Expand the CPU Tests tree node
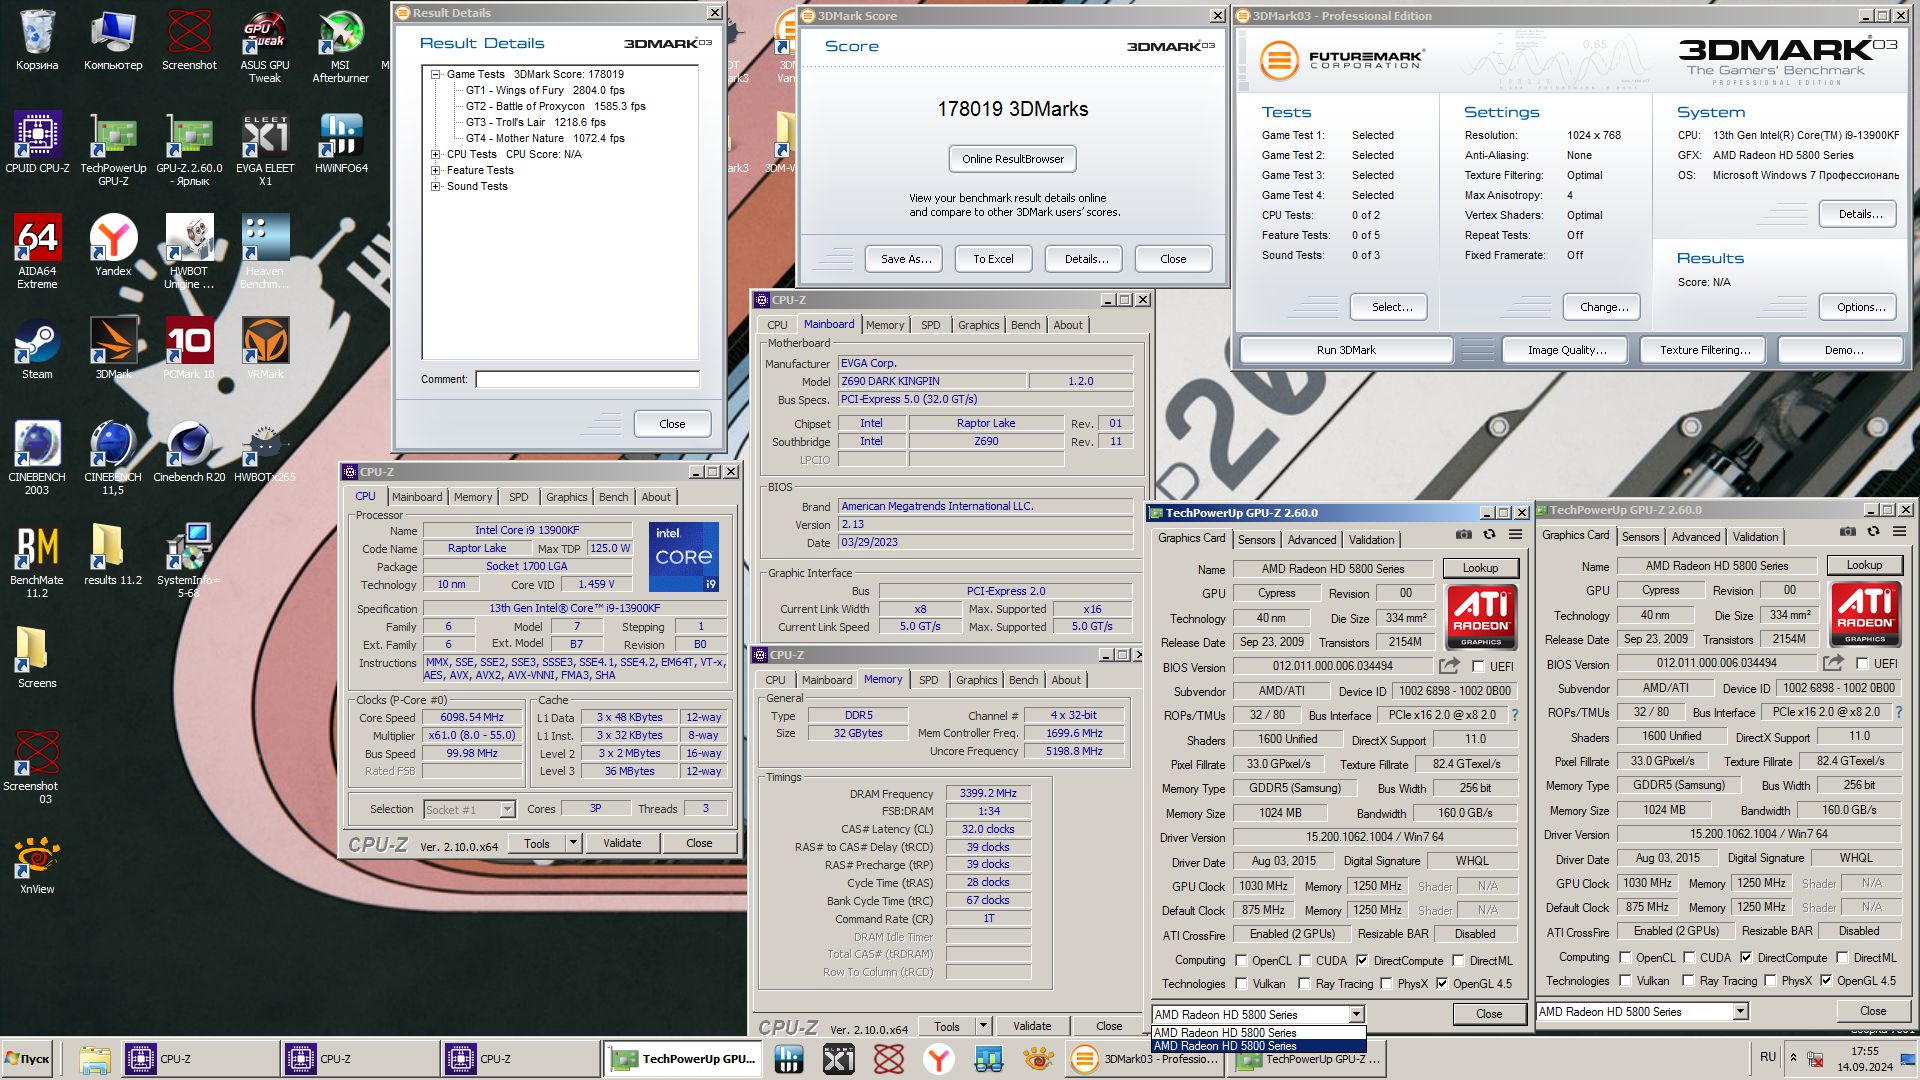The width and height of the screenshot is (1920, 1080). (x=436, y=154)
